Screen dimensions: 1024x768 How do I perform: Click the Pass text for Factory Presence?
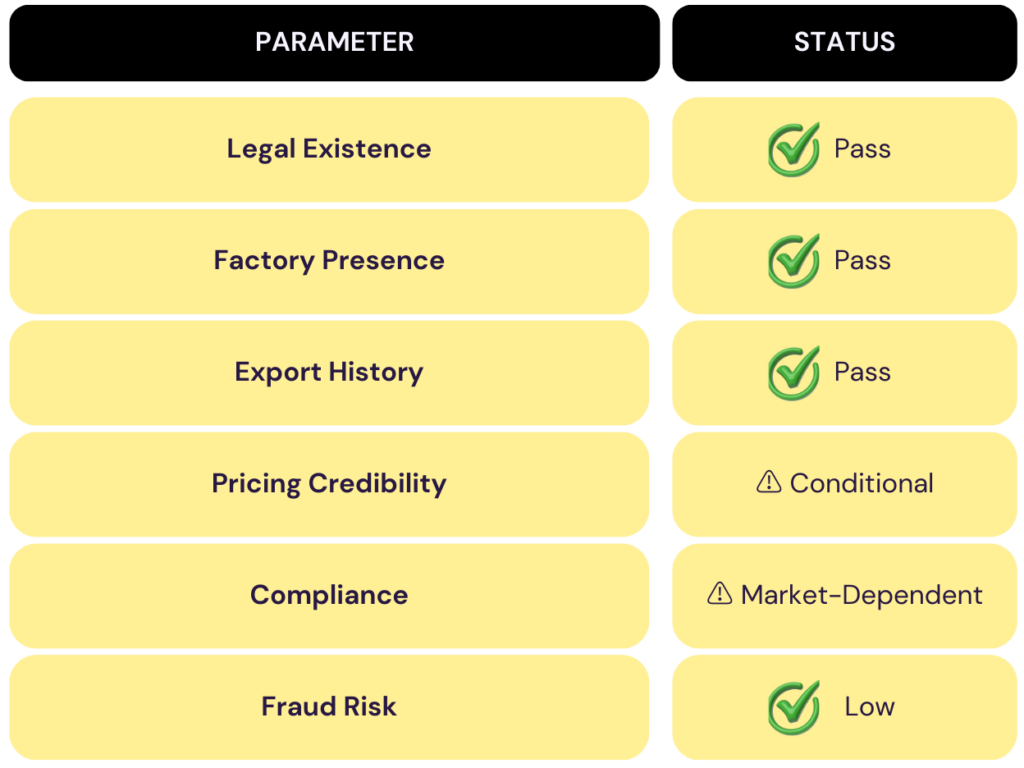(862, 261)
